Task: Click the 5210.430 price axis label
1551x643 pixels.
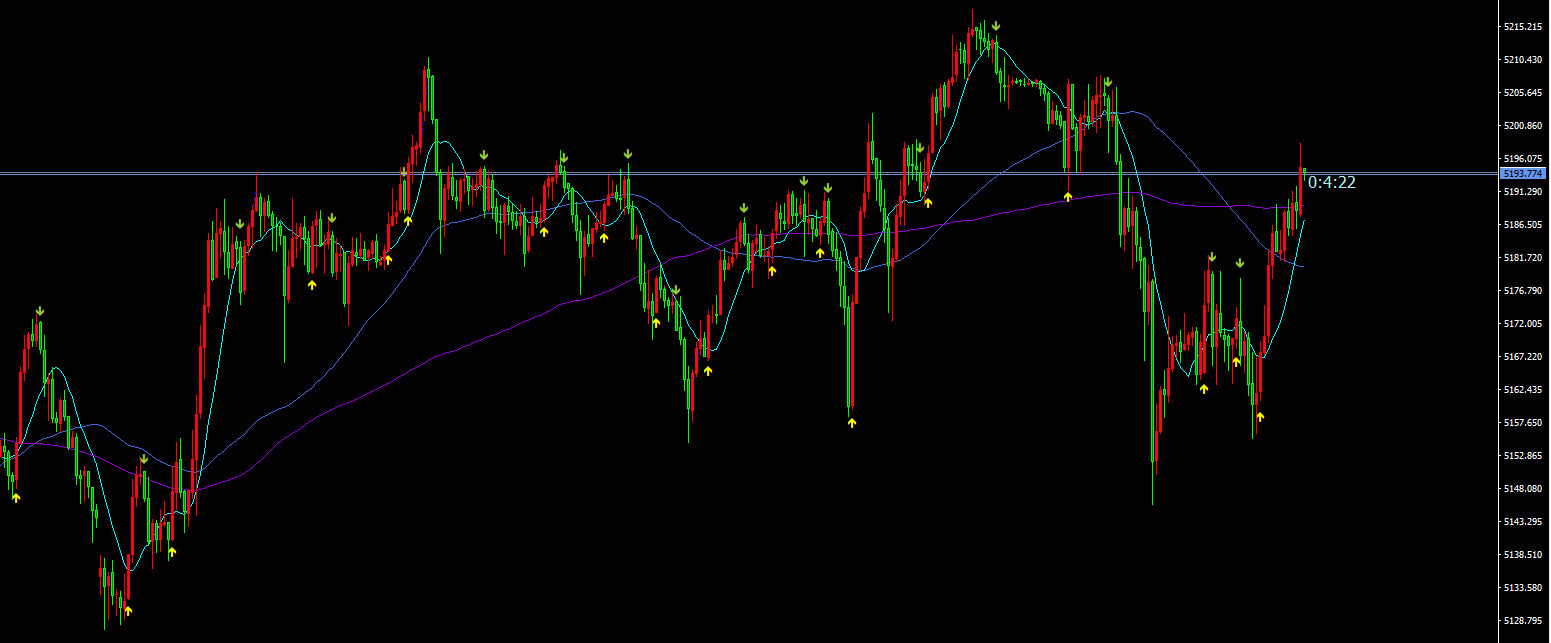Action: click(1522, 60)
